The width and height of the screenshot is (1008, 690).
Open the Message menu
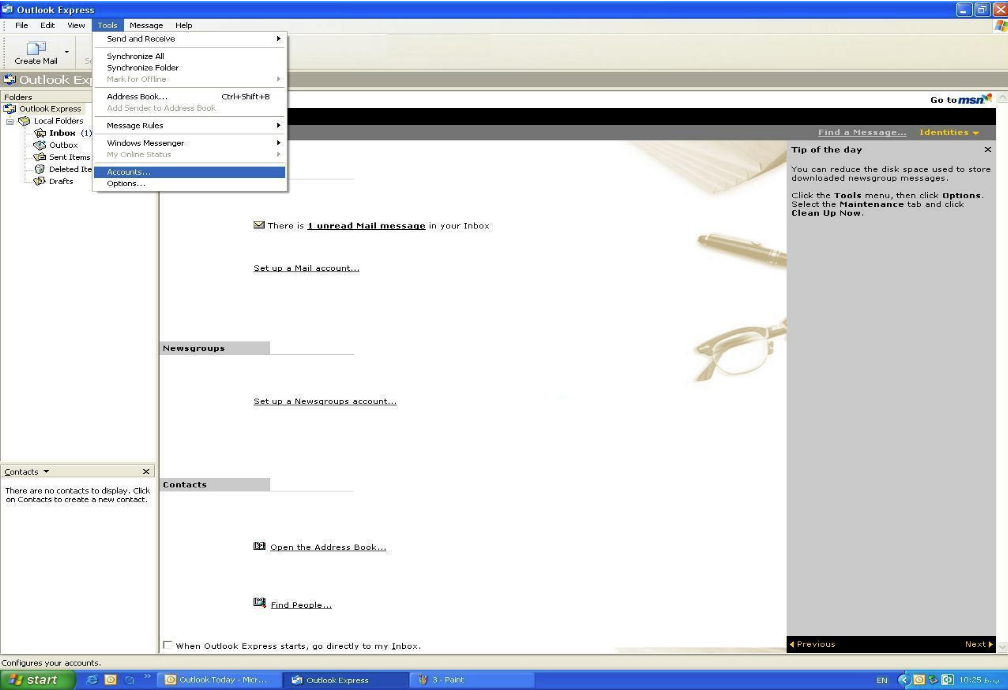[x=146, y=25]
